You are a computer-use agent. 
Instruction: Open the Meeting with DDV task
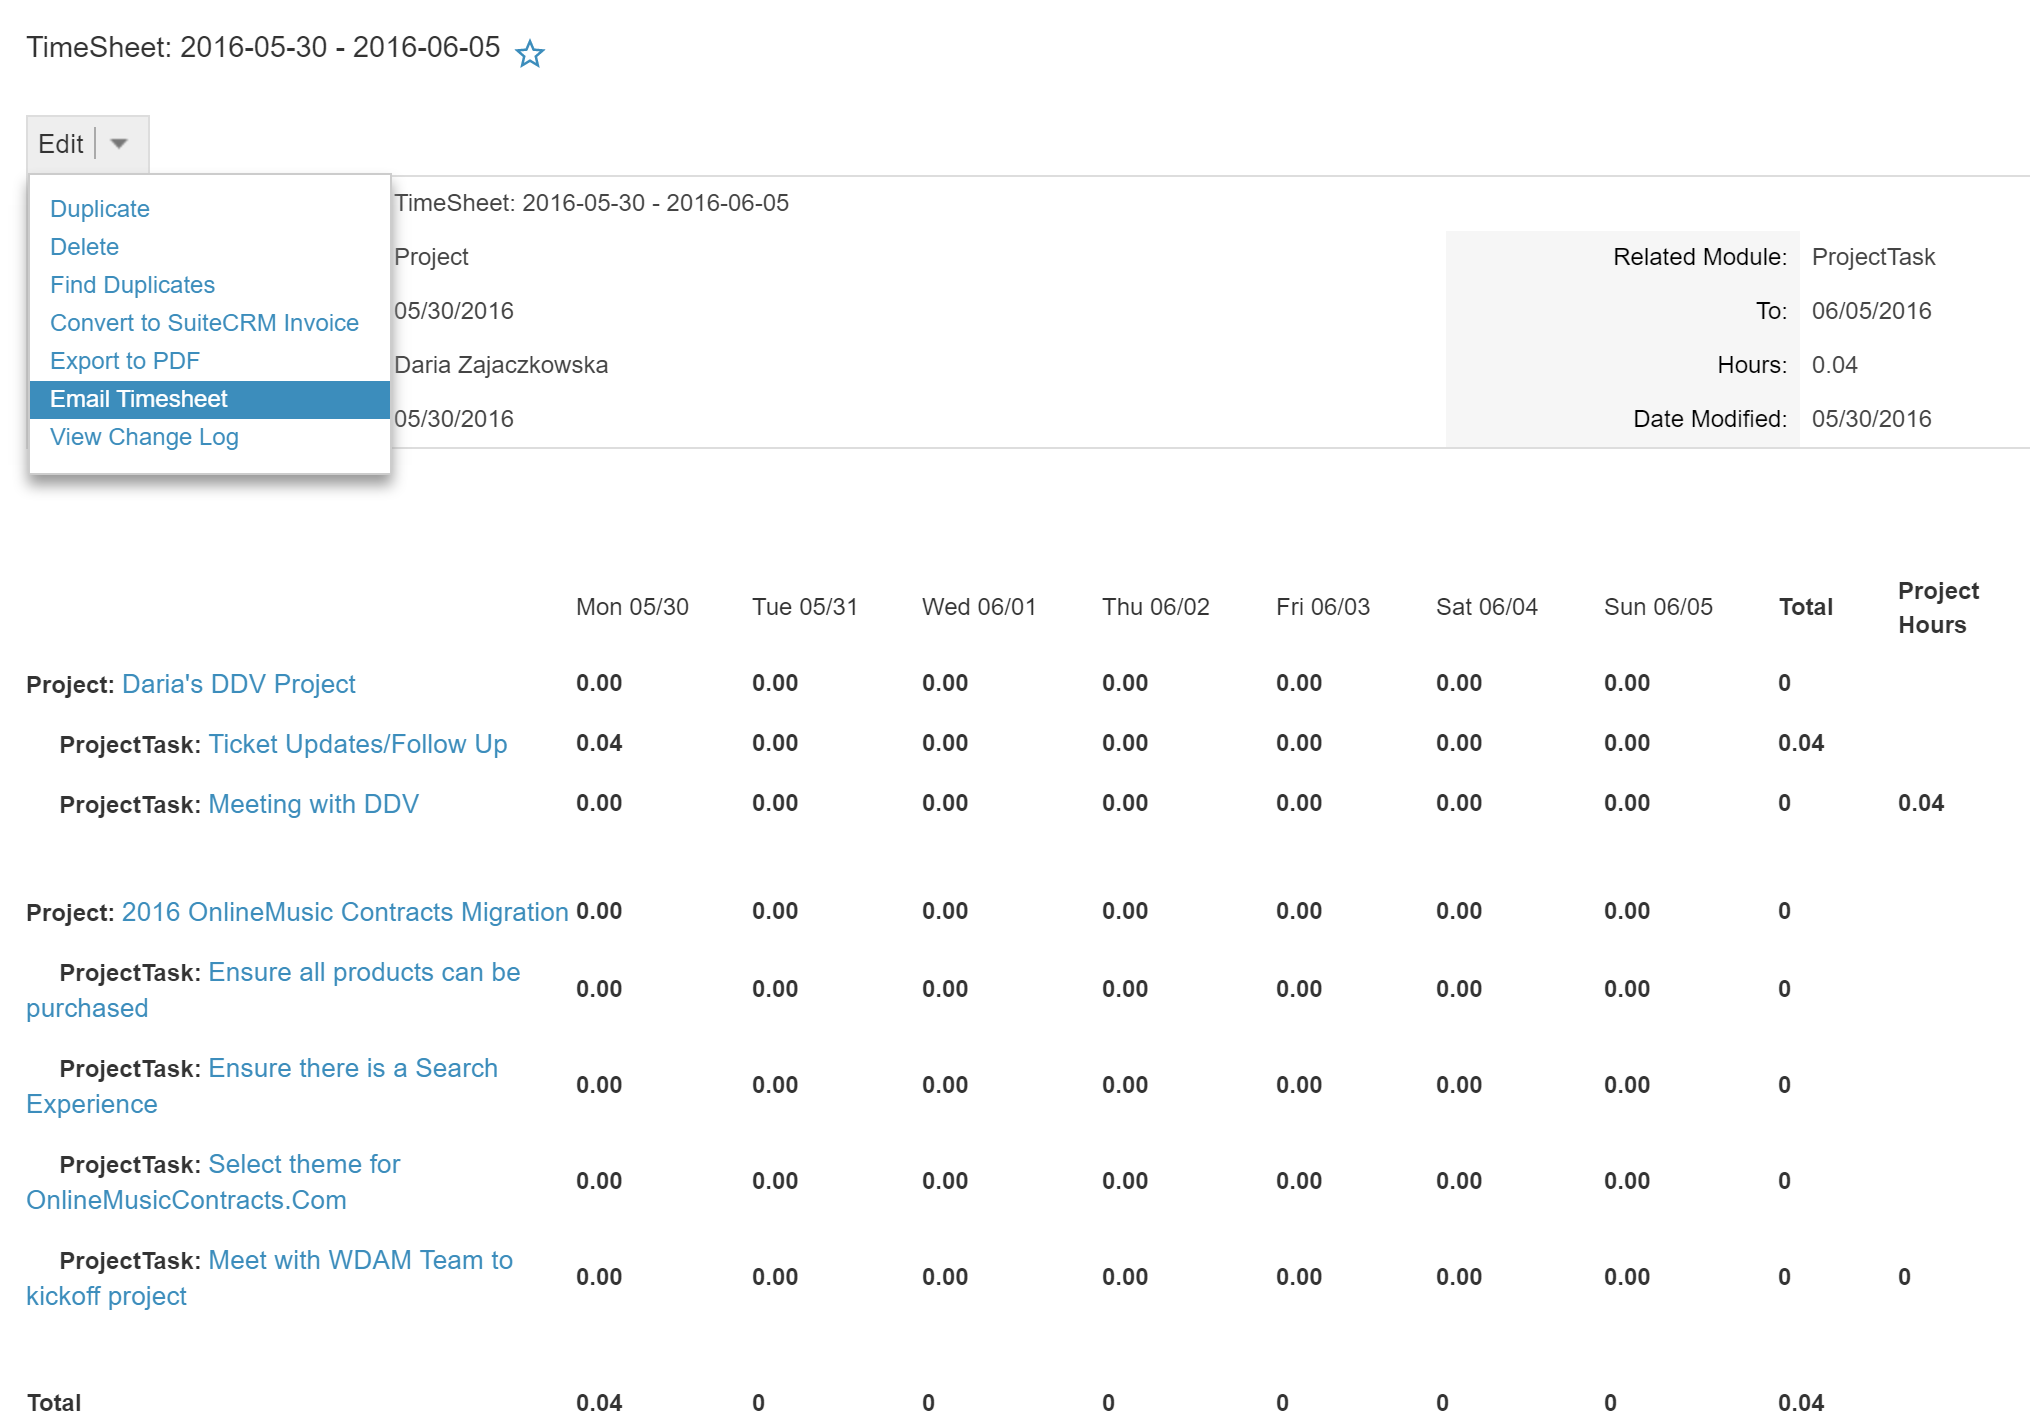tap(313, 804)
